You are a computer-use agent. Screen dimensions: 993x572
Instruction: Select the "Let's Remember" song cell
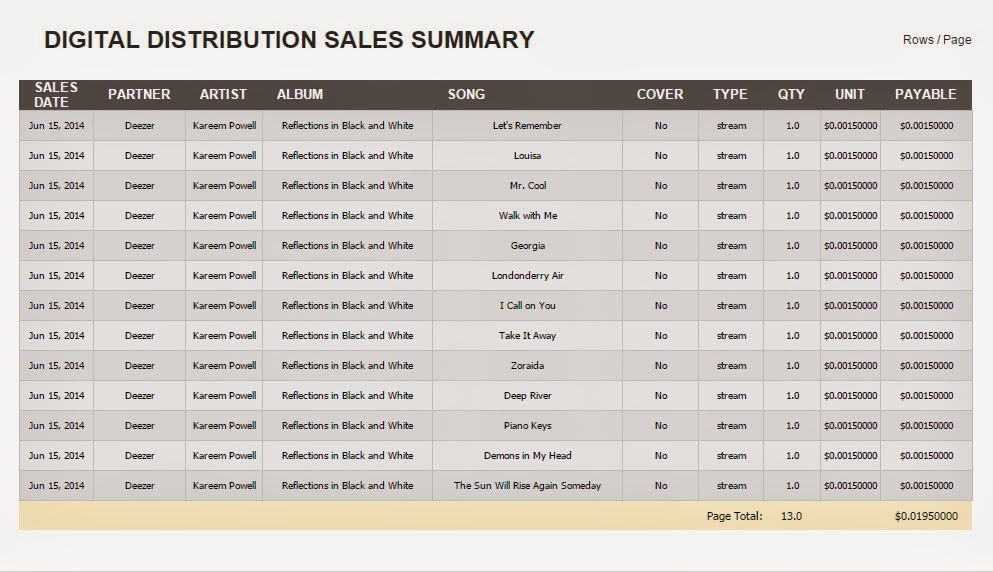point(527,126)
